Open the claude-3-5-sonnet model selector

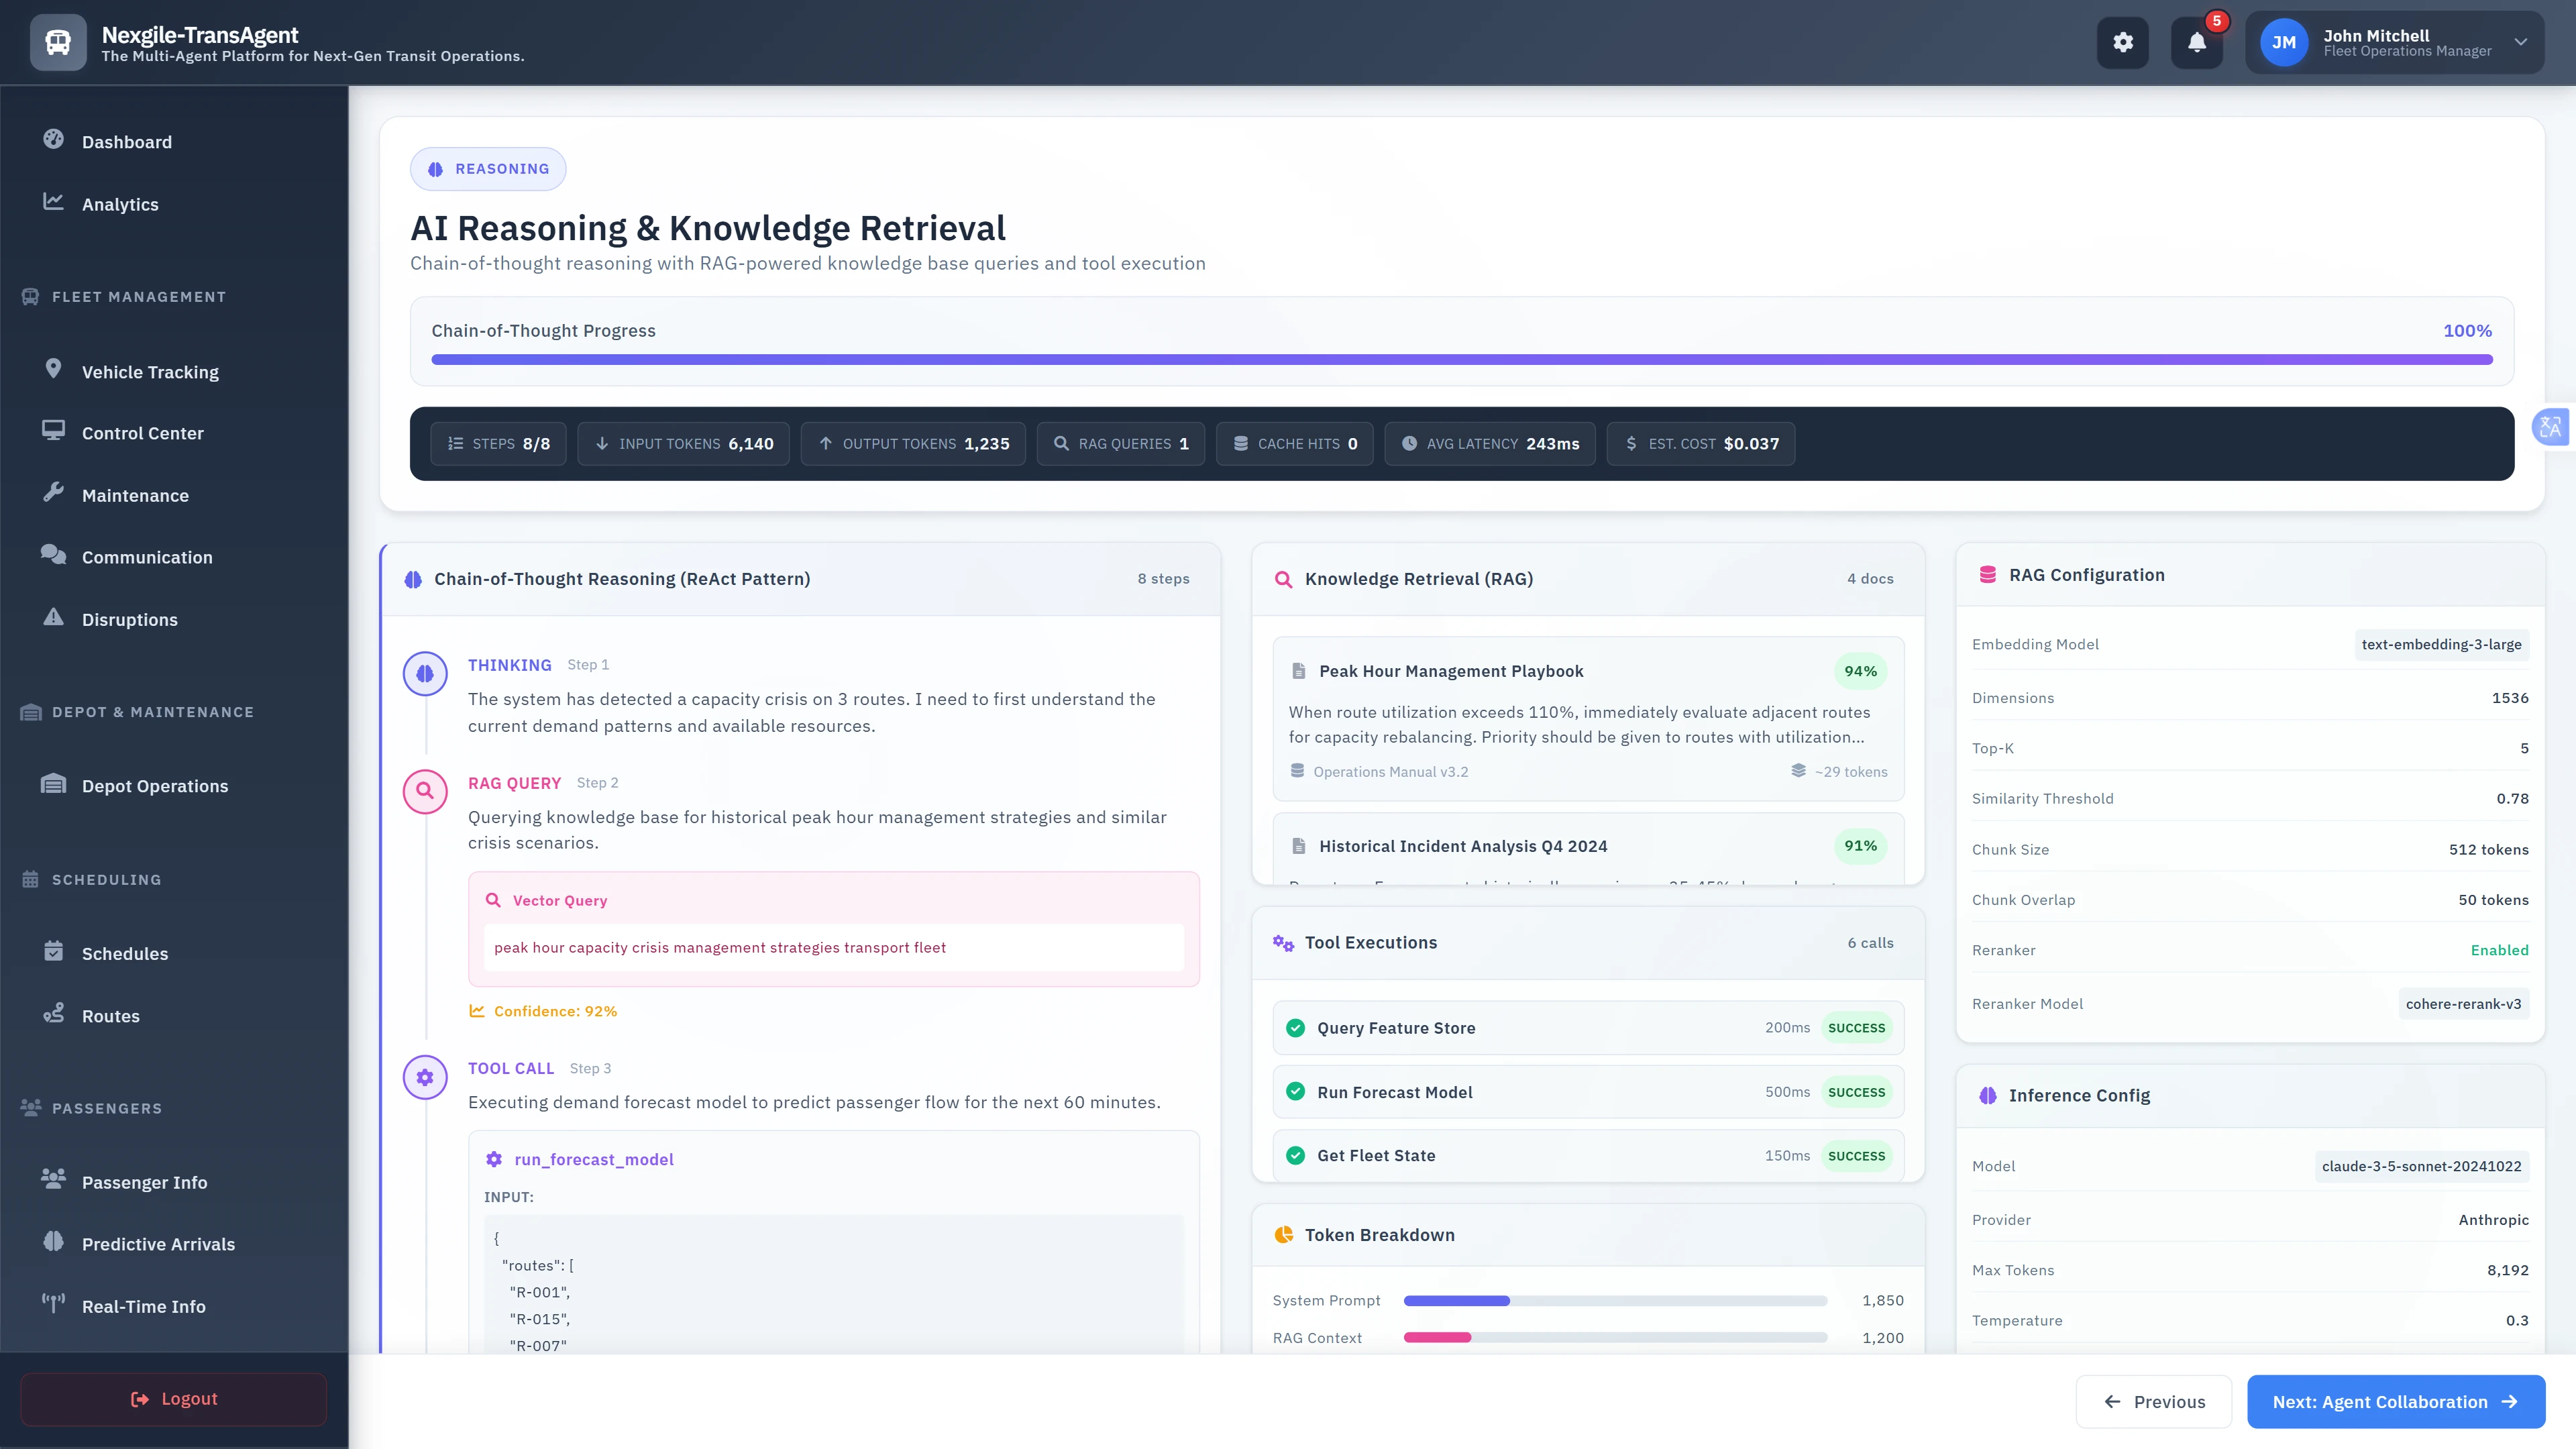(2422, 1166)
